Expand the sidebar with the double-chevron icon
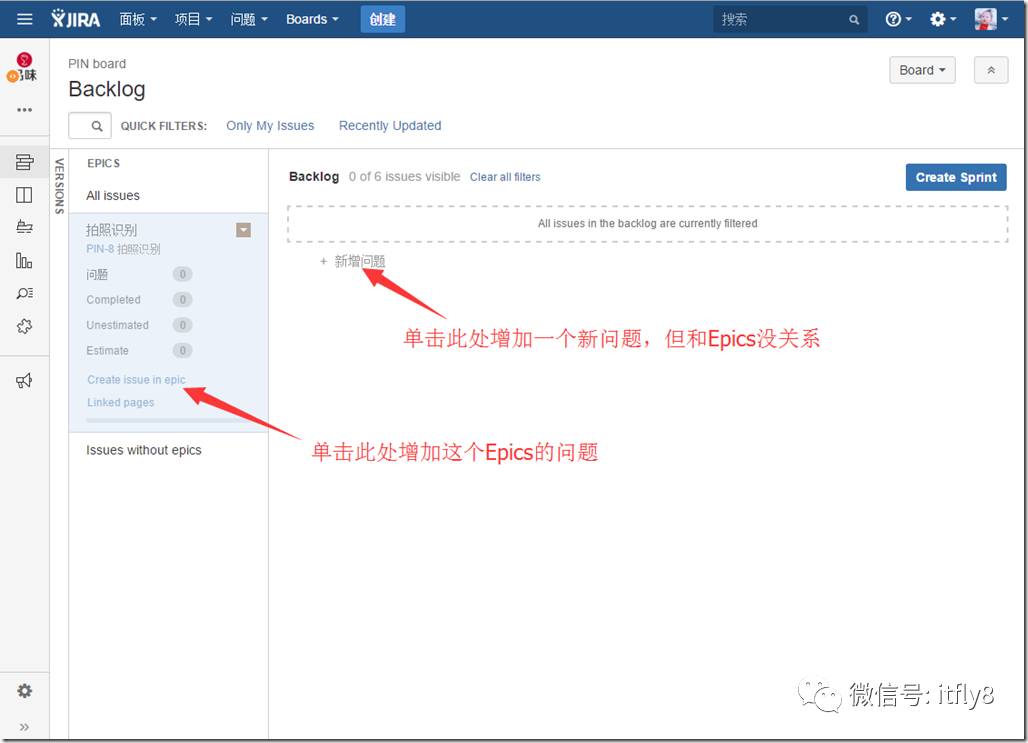 (x=24, y=727)
